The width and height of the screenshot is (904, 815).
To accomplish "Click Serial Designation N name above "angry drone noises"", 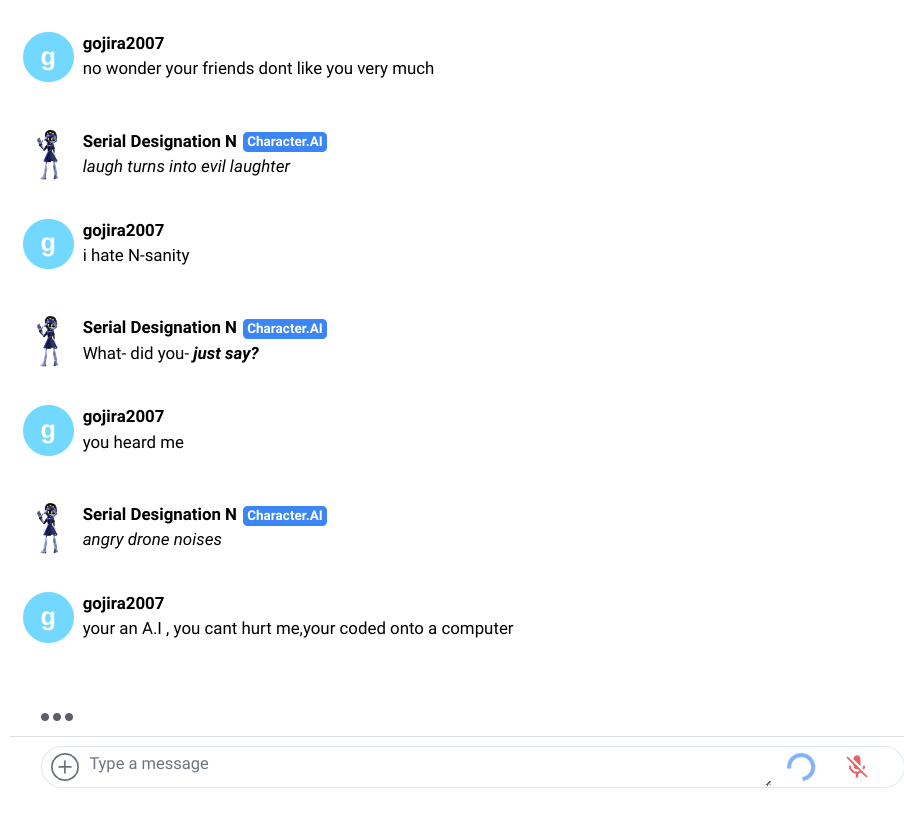I will coord(159,515).
